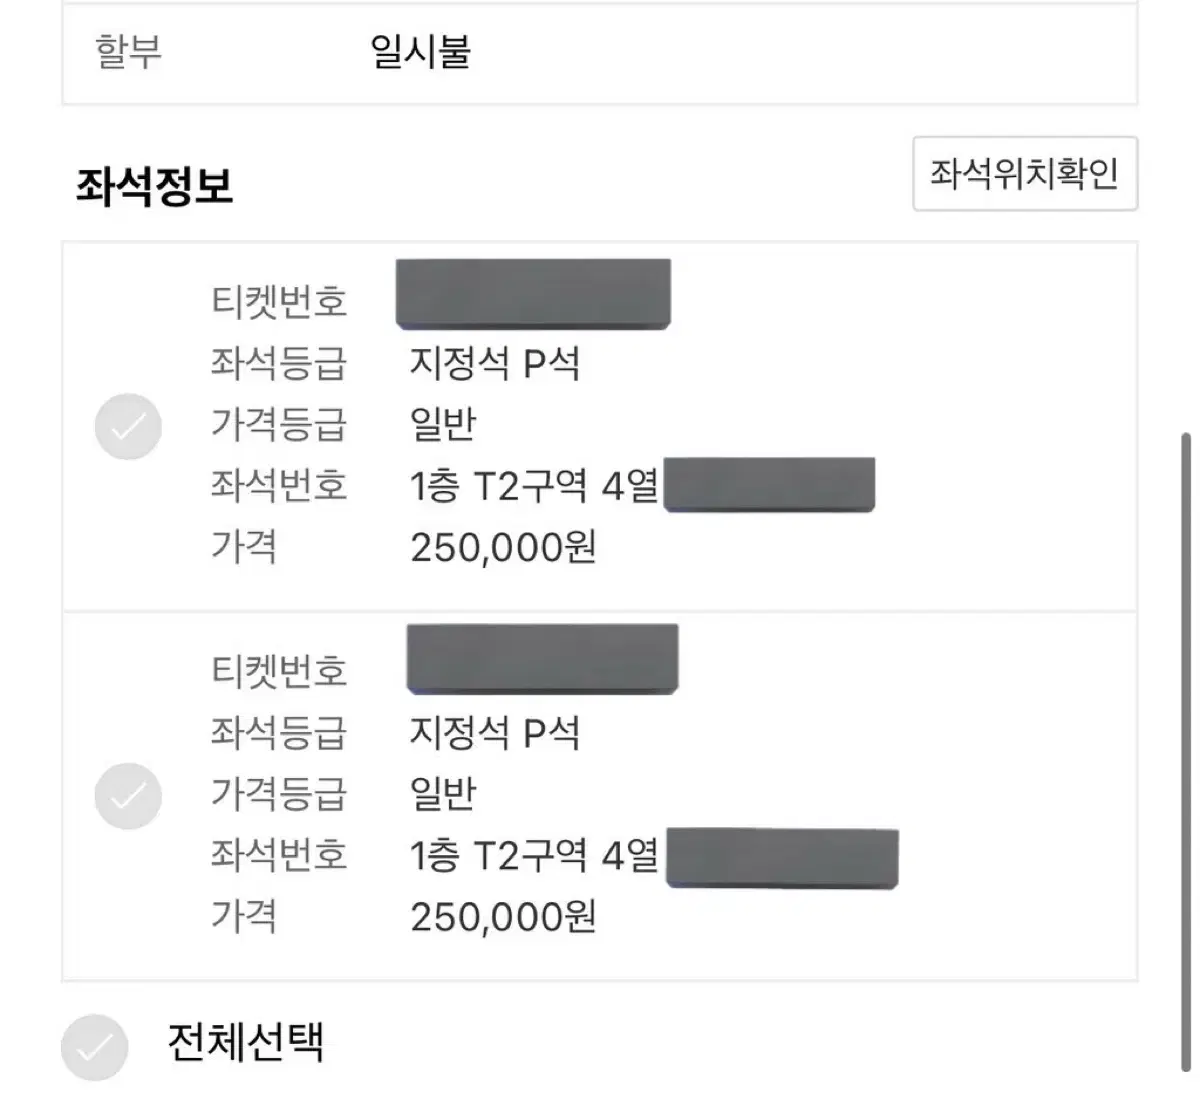Tap the 전체선택 text label
Screen dimensions: 1200x1120
pos(245,1043)
